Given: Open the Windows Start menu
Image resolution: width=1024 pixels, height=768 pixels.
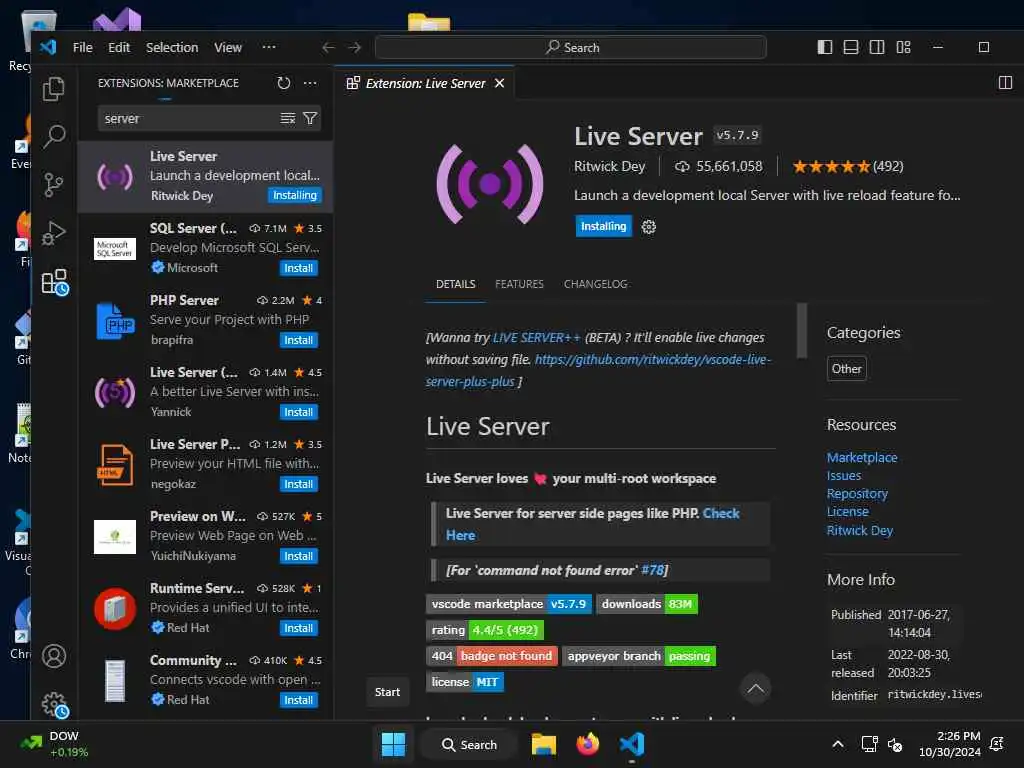Looking at the screenshot, I should click(393, 744).
